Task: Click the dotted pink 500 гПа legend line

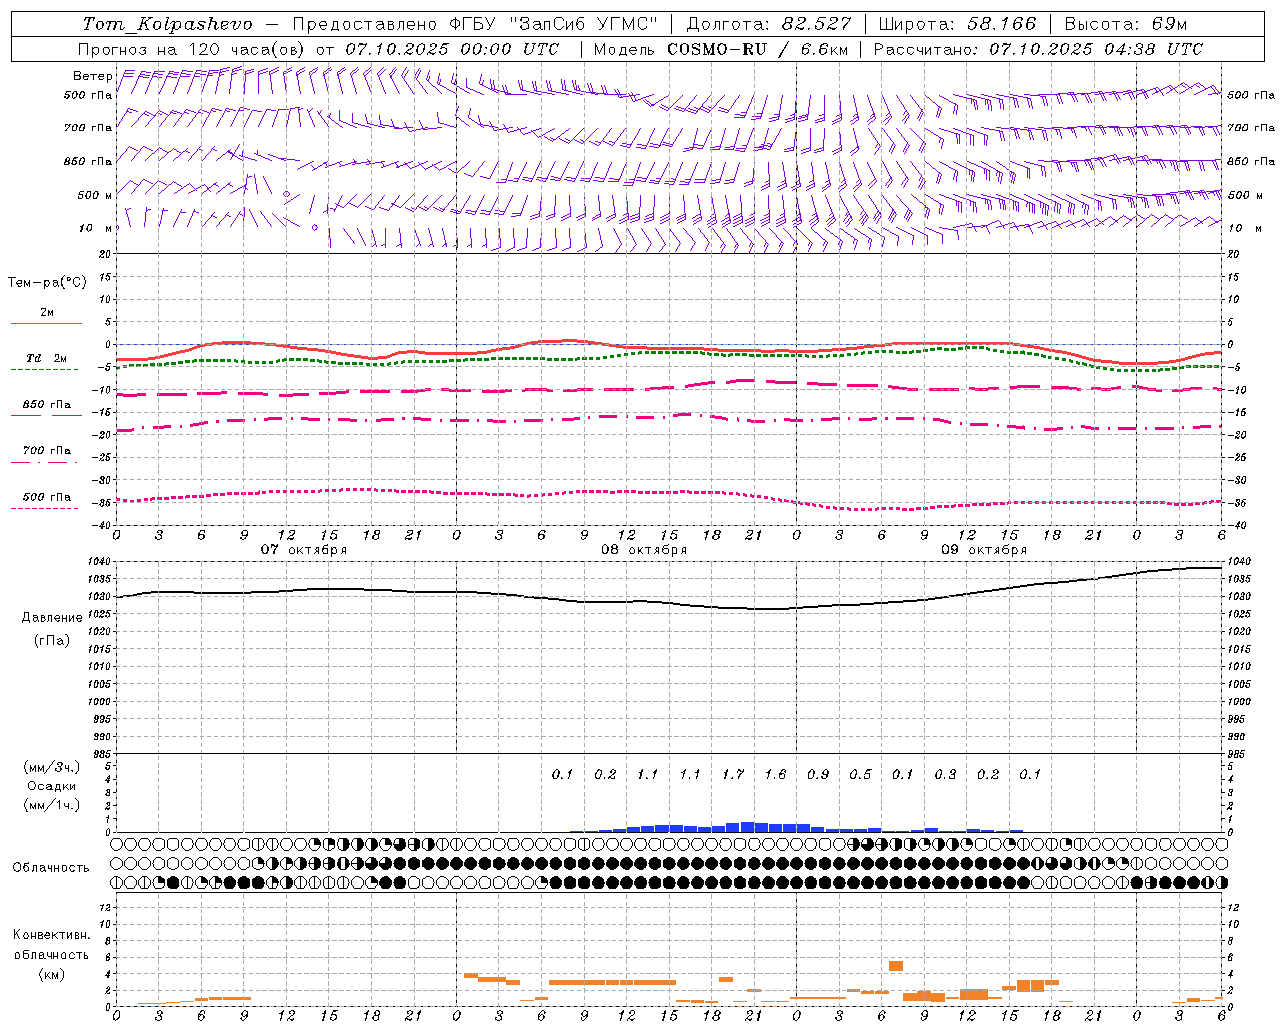Action: (x=44, y=508)
